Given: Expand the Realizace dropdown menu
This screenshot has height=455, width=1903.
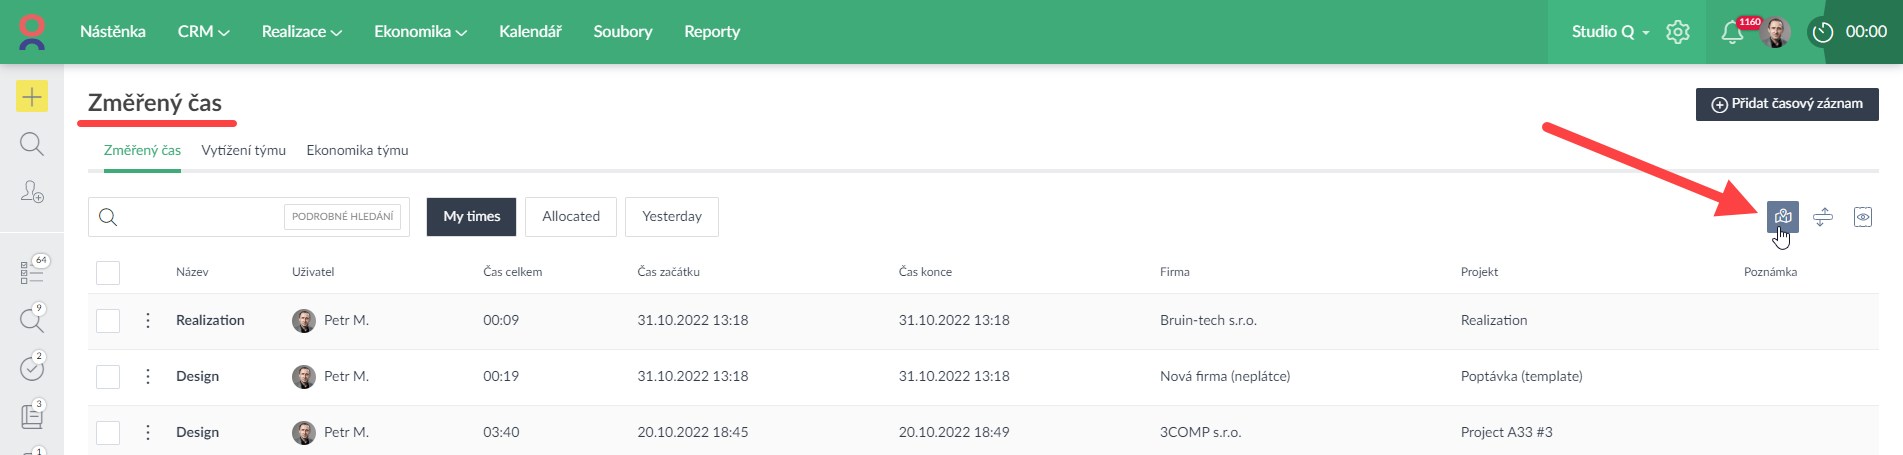Looking at the screenshot, I should tap(301, 32).
